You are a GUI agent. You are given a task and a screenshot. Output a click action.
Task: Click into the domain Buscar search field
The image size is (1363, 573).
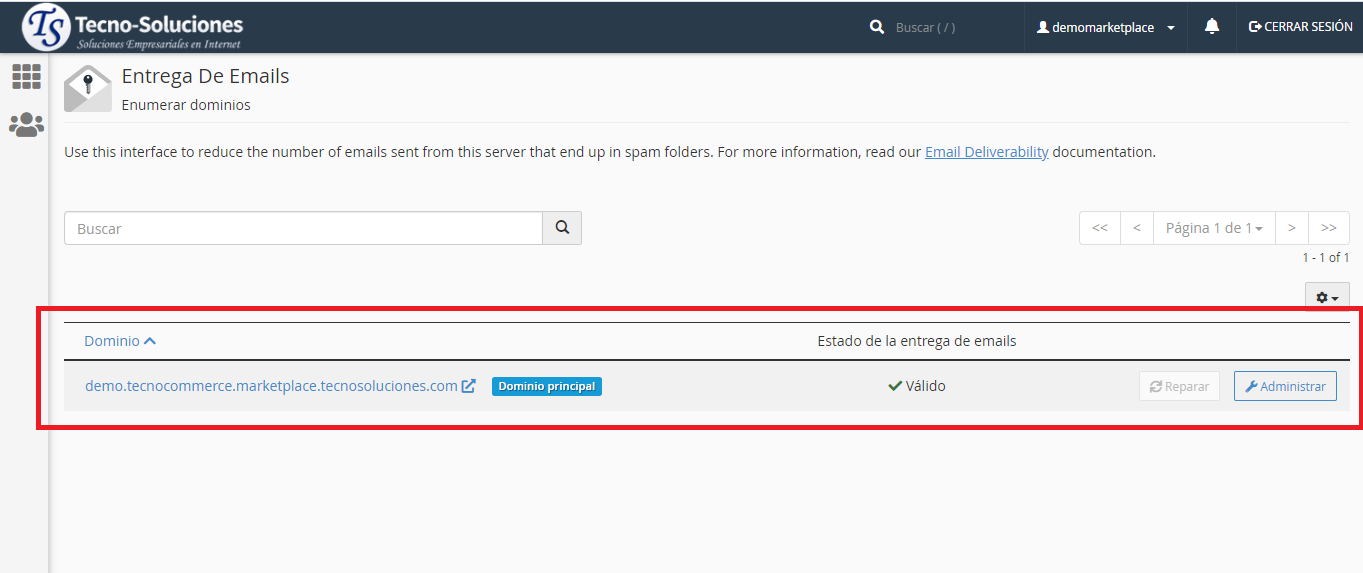click(x=303, y=228)
